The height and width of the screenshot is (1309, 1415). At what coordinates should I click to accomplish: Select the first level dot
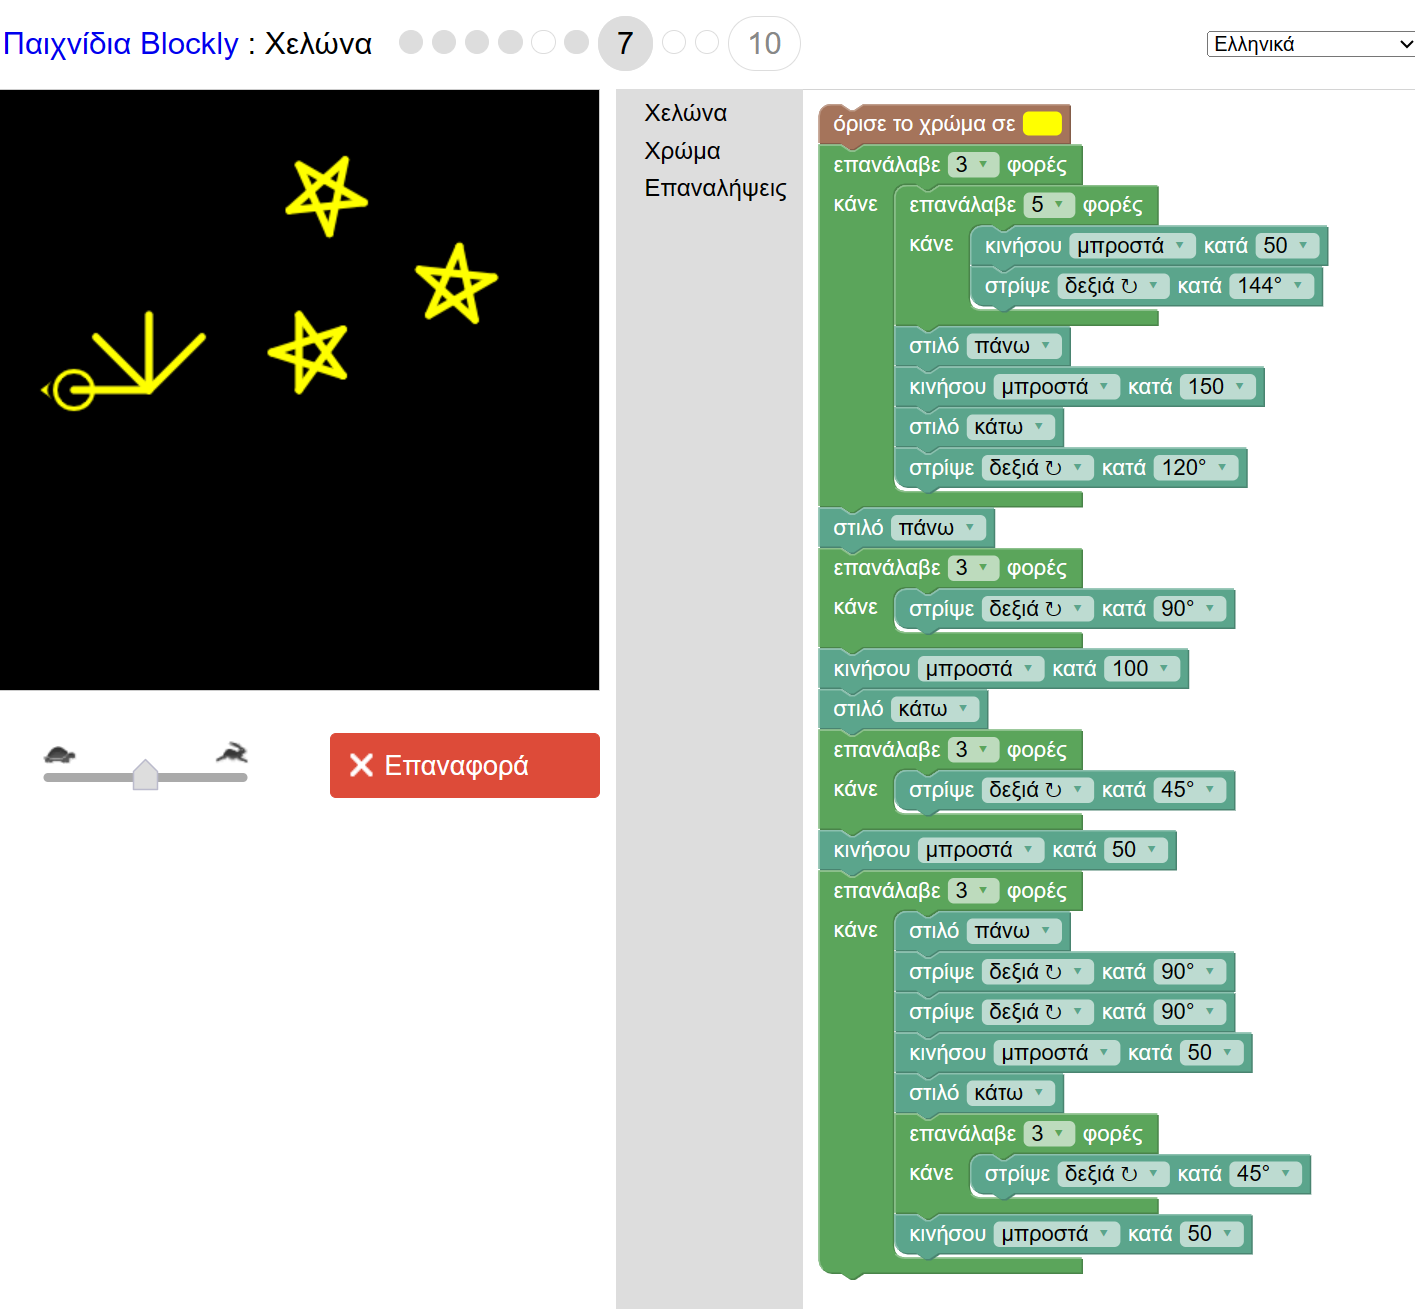pyautogui.click(x=410, y=42)
